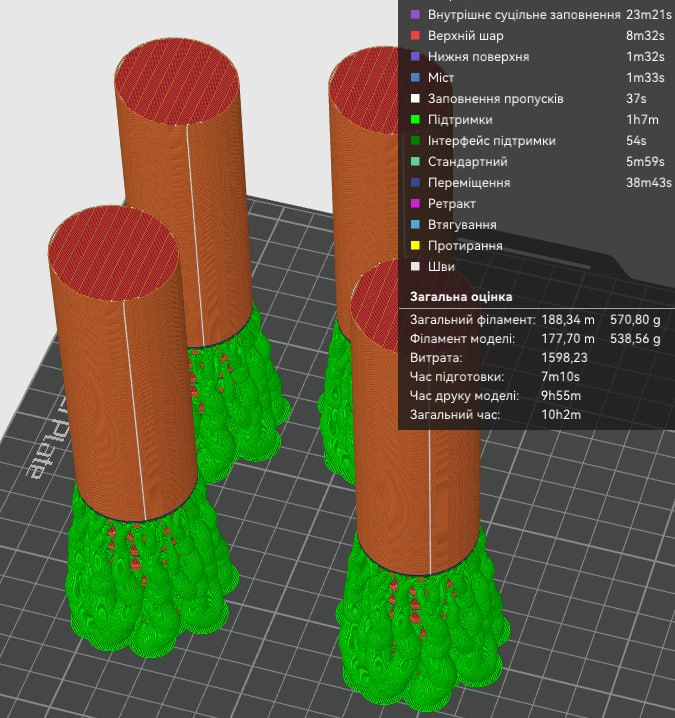
Task: Click the yellow Протирання swatch
Action: pyautogui.click(x=415, y=246)
